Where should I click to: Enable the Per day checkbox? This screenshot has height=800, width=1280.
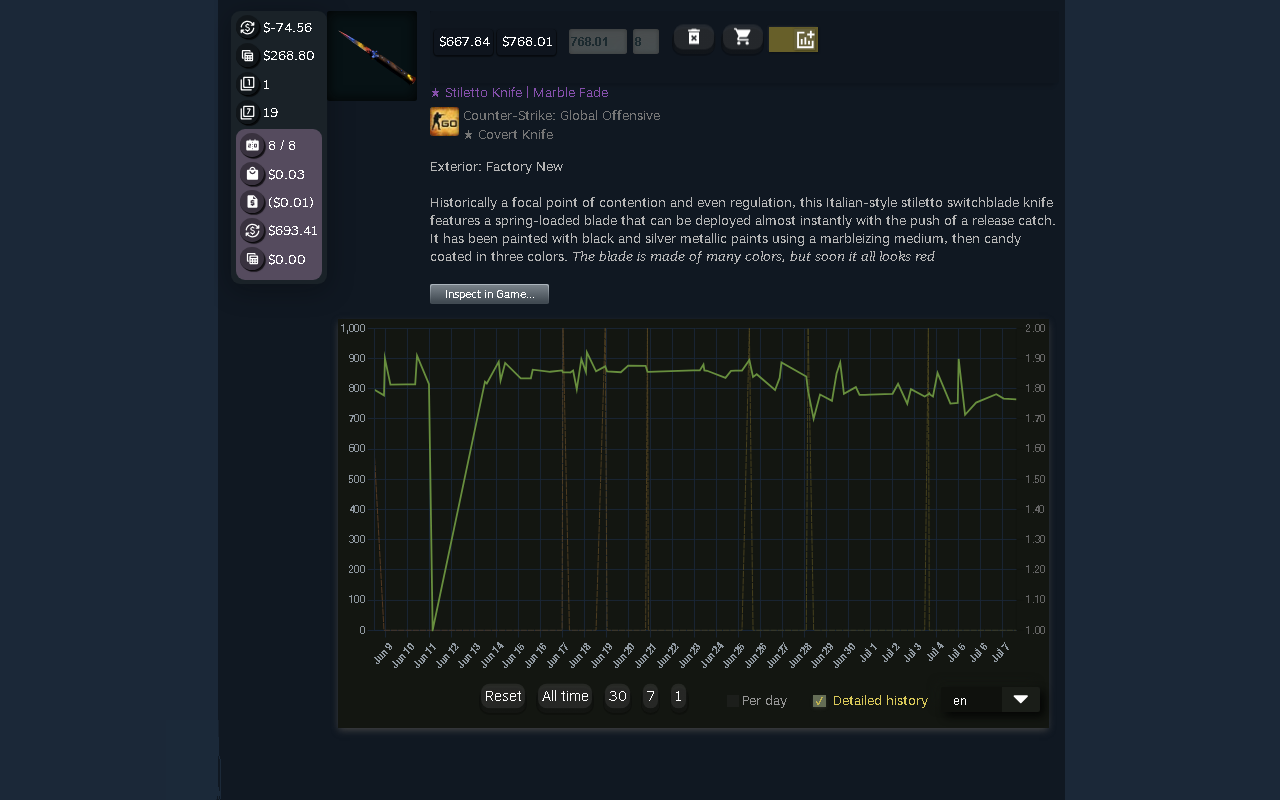[733, 701]
